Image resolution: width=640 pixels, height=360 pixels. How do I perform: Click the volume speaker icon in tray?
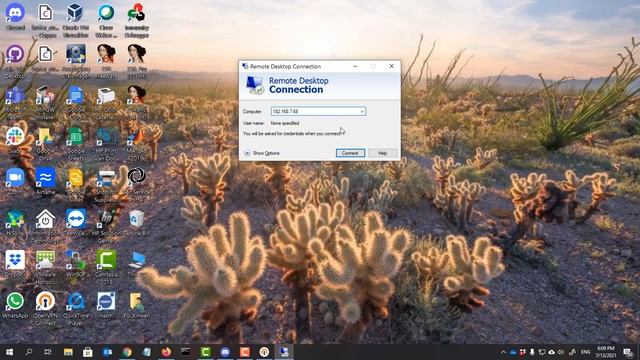[561, 352]
